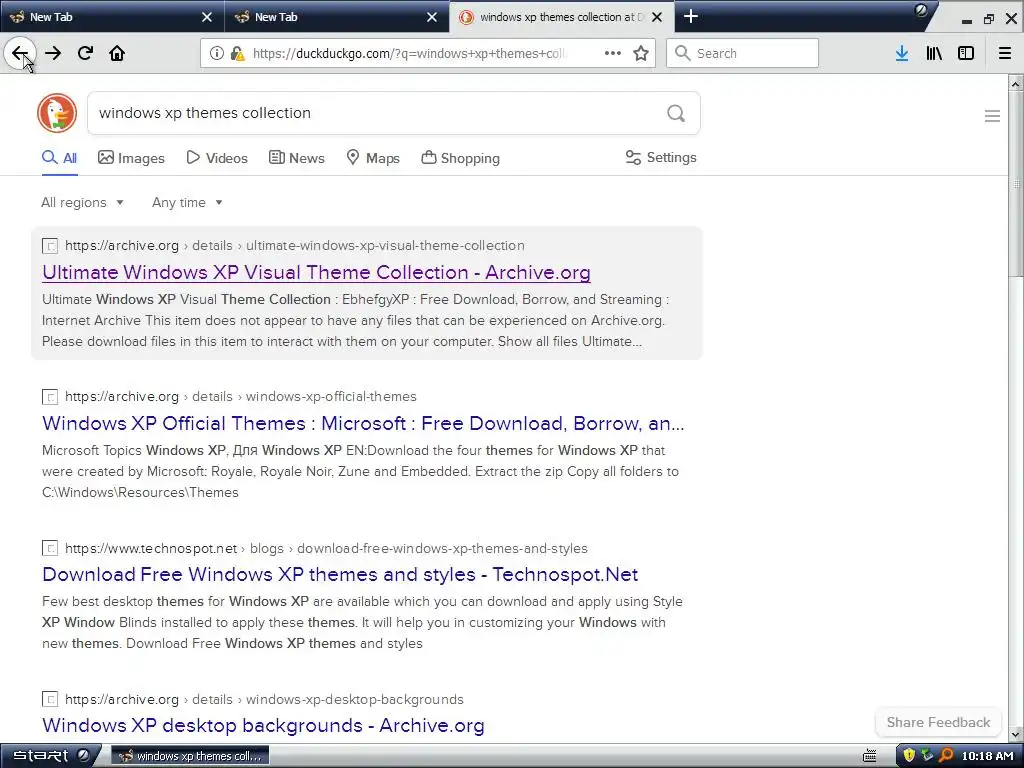The height and width of the screenshot is (768, 1024).
Task: Click the circular icon left of minimize button
Action: (x=921, y=10)
